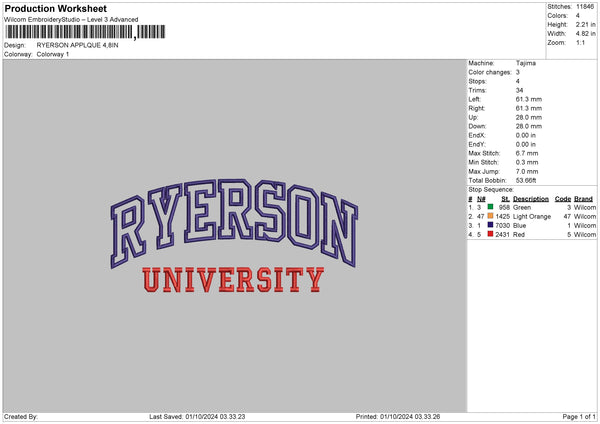Click the EndY value 0.00 in
The width and height of the screenshot is (600, 424).
(526, 144)
